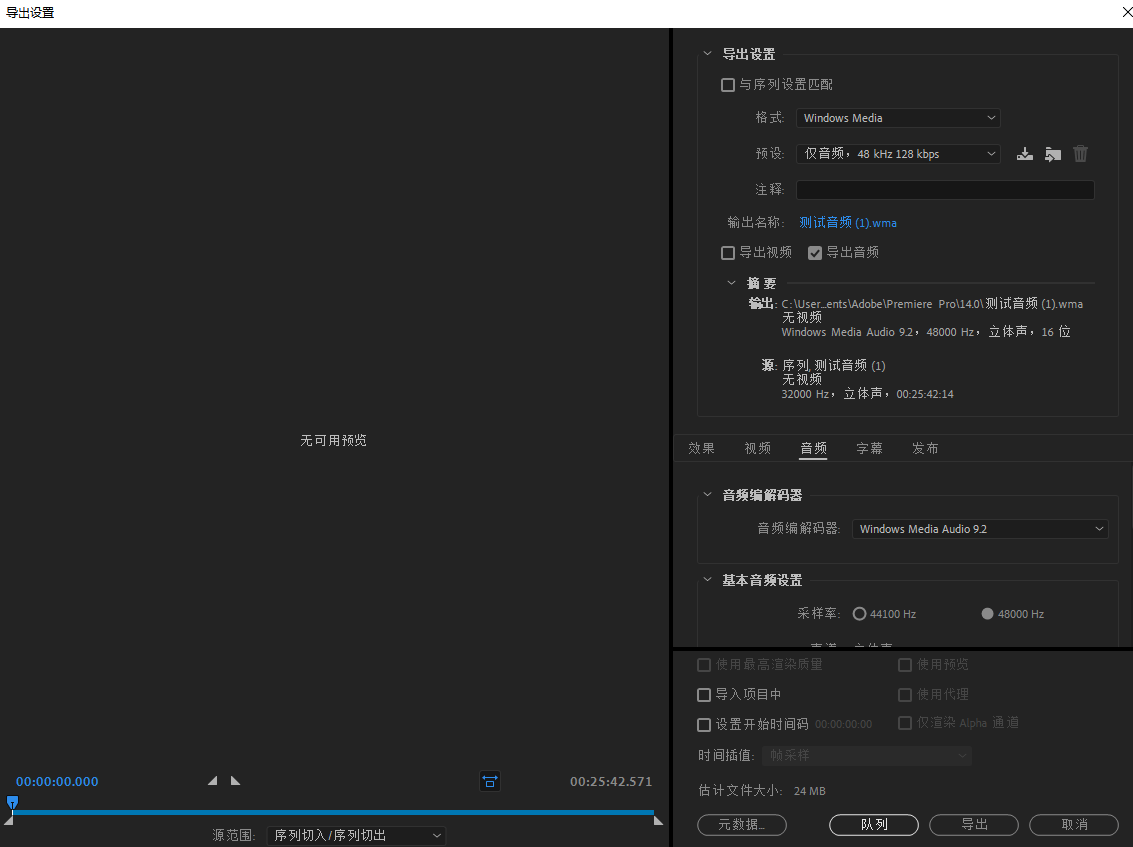Toggle the 使用预览 checkbox
This screenshot has height=847, width=1133.
pyautogui.click(x=905, y=665)
